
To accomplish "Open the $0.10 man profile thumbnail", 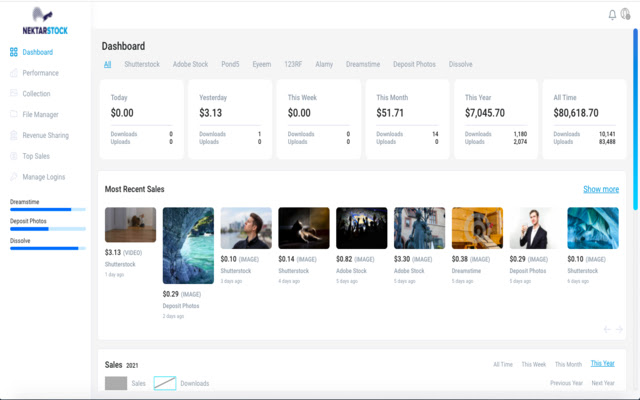I will (246, 228).
